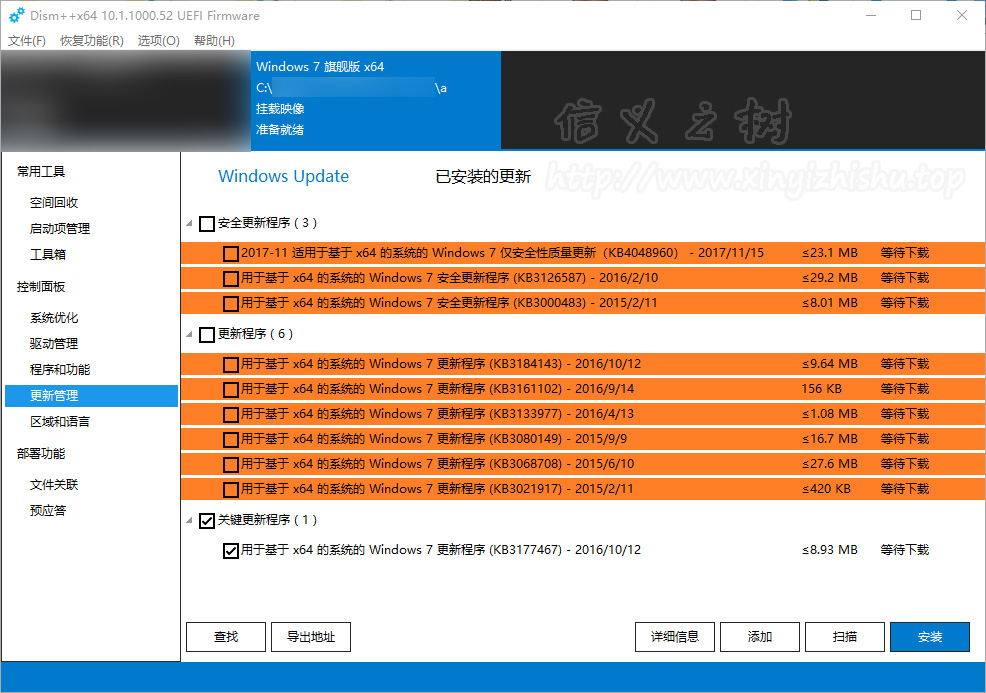Click the Dism++ gear icon in title bar
986x693 pixels.
point(16,15)
